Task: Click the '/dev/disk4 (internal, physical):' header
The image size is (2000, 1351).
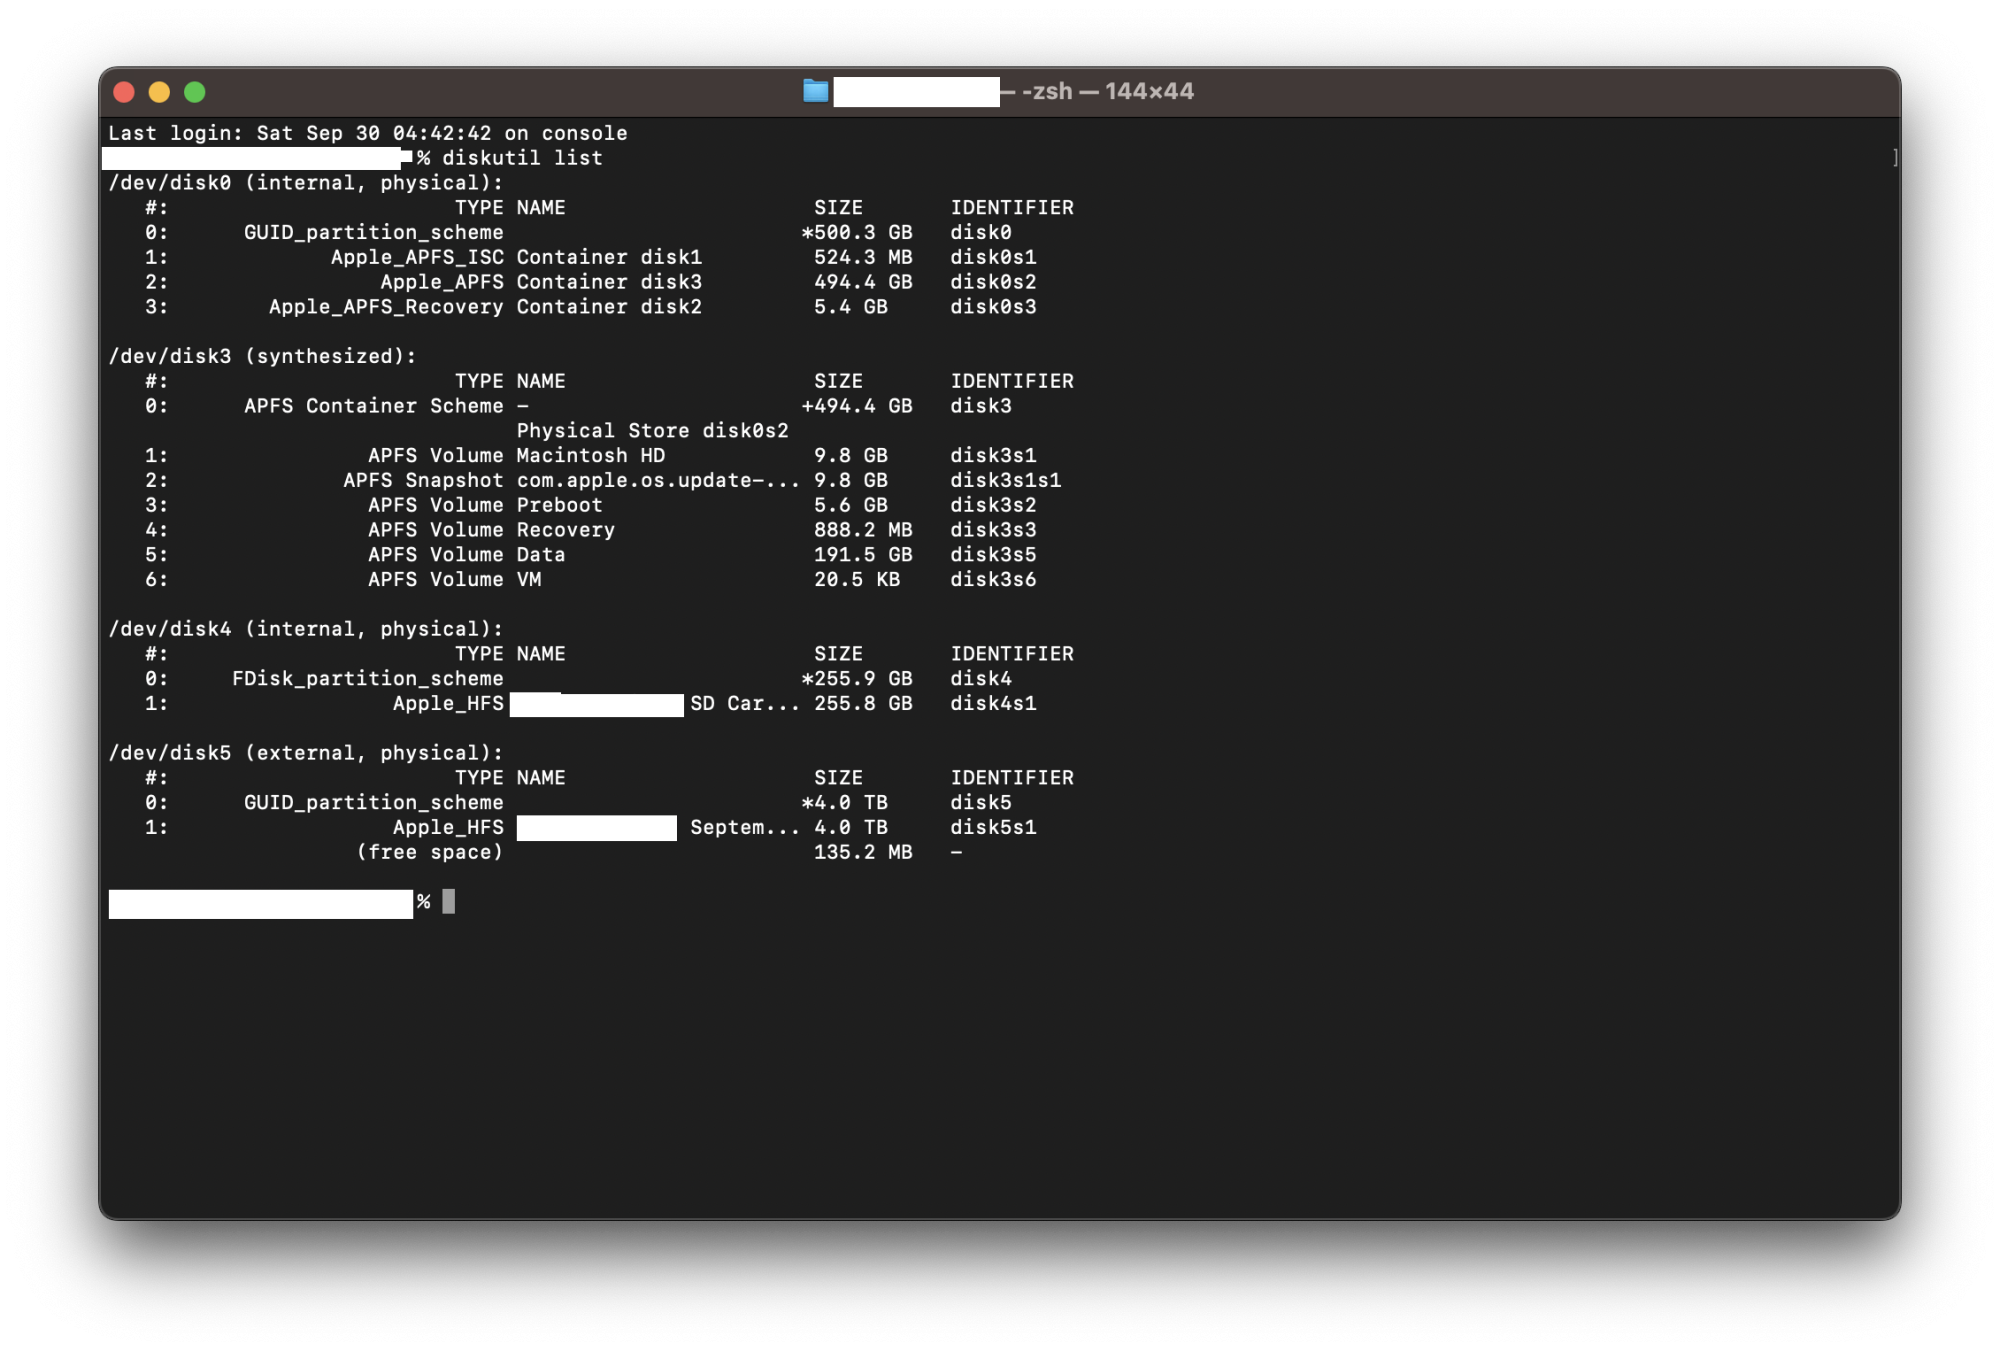Action: 306,629
